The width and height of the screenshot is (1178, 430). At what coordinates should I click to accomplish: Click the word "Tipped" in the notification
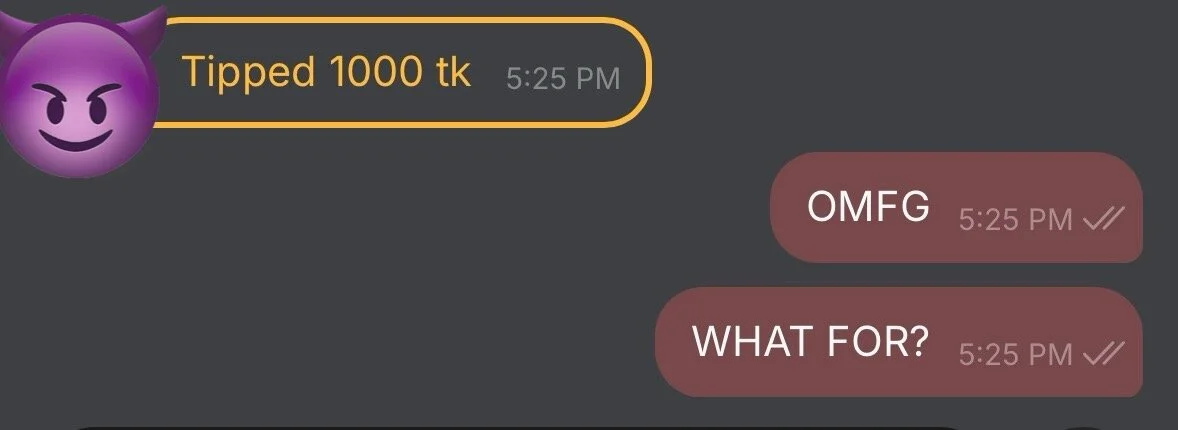click(249, 73)
